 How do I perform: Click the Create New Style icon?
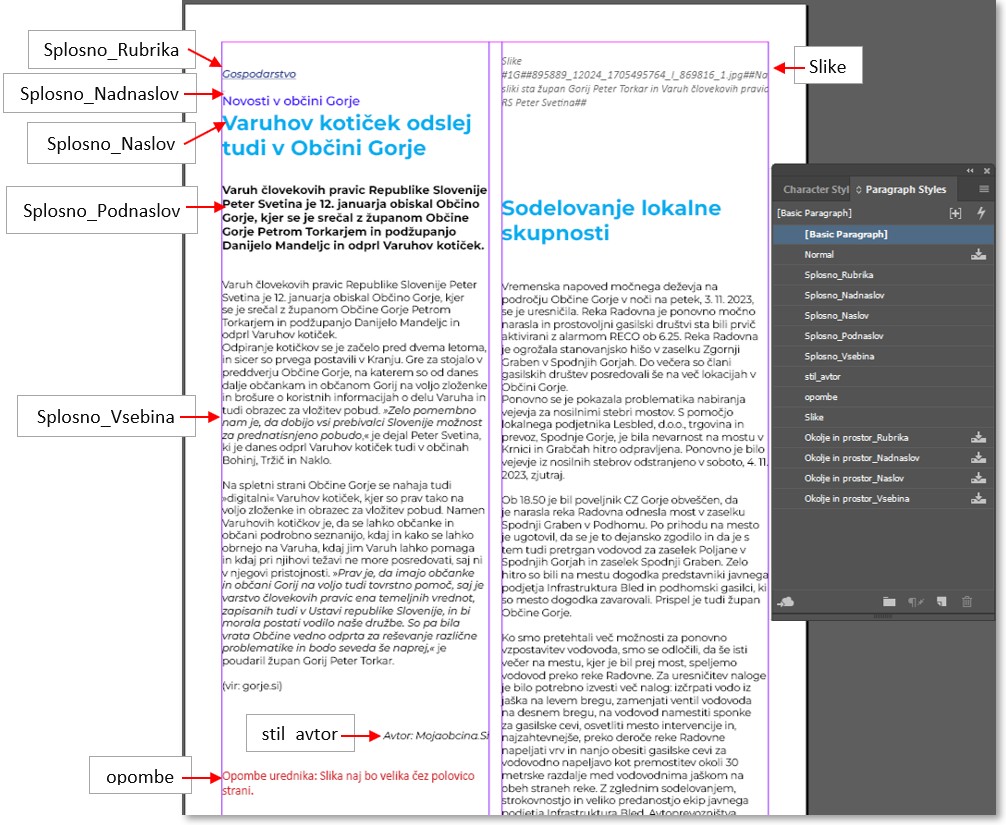pos(941,601)
